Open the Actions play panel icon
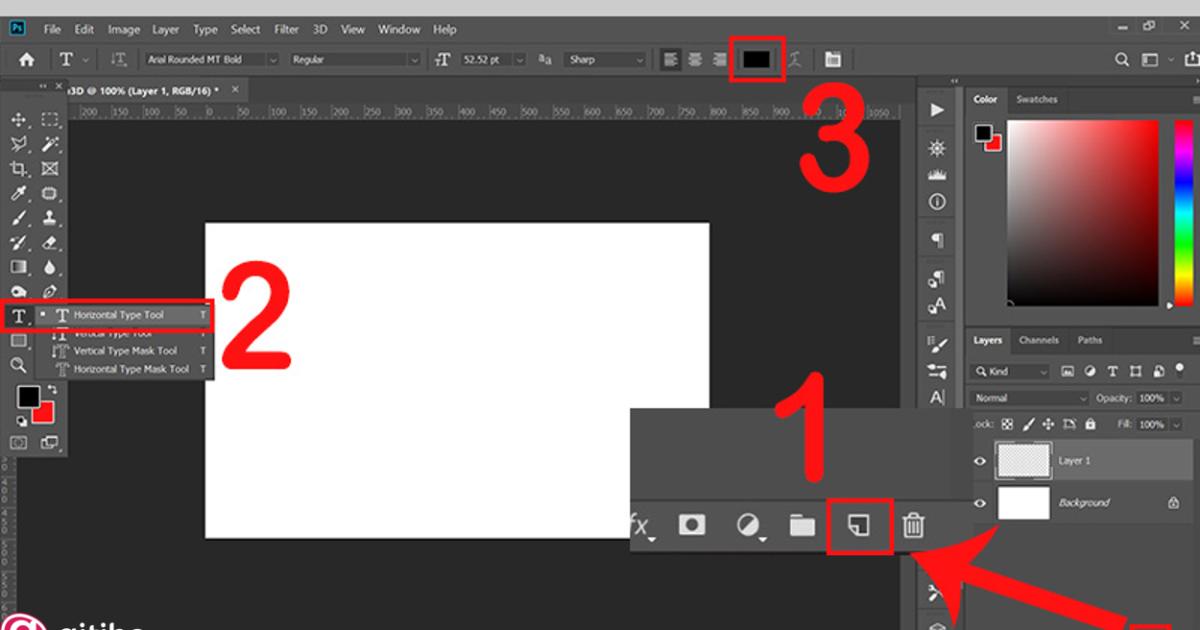 tap(937, 109)
